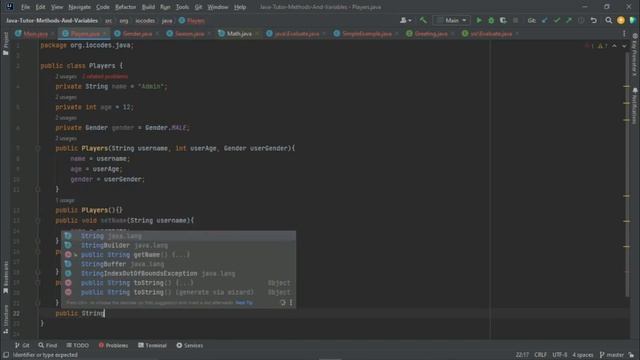Select StringBuilder completion suggestion

[178, 245]
